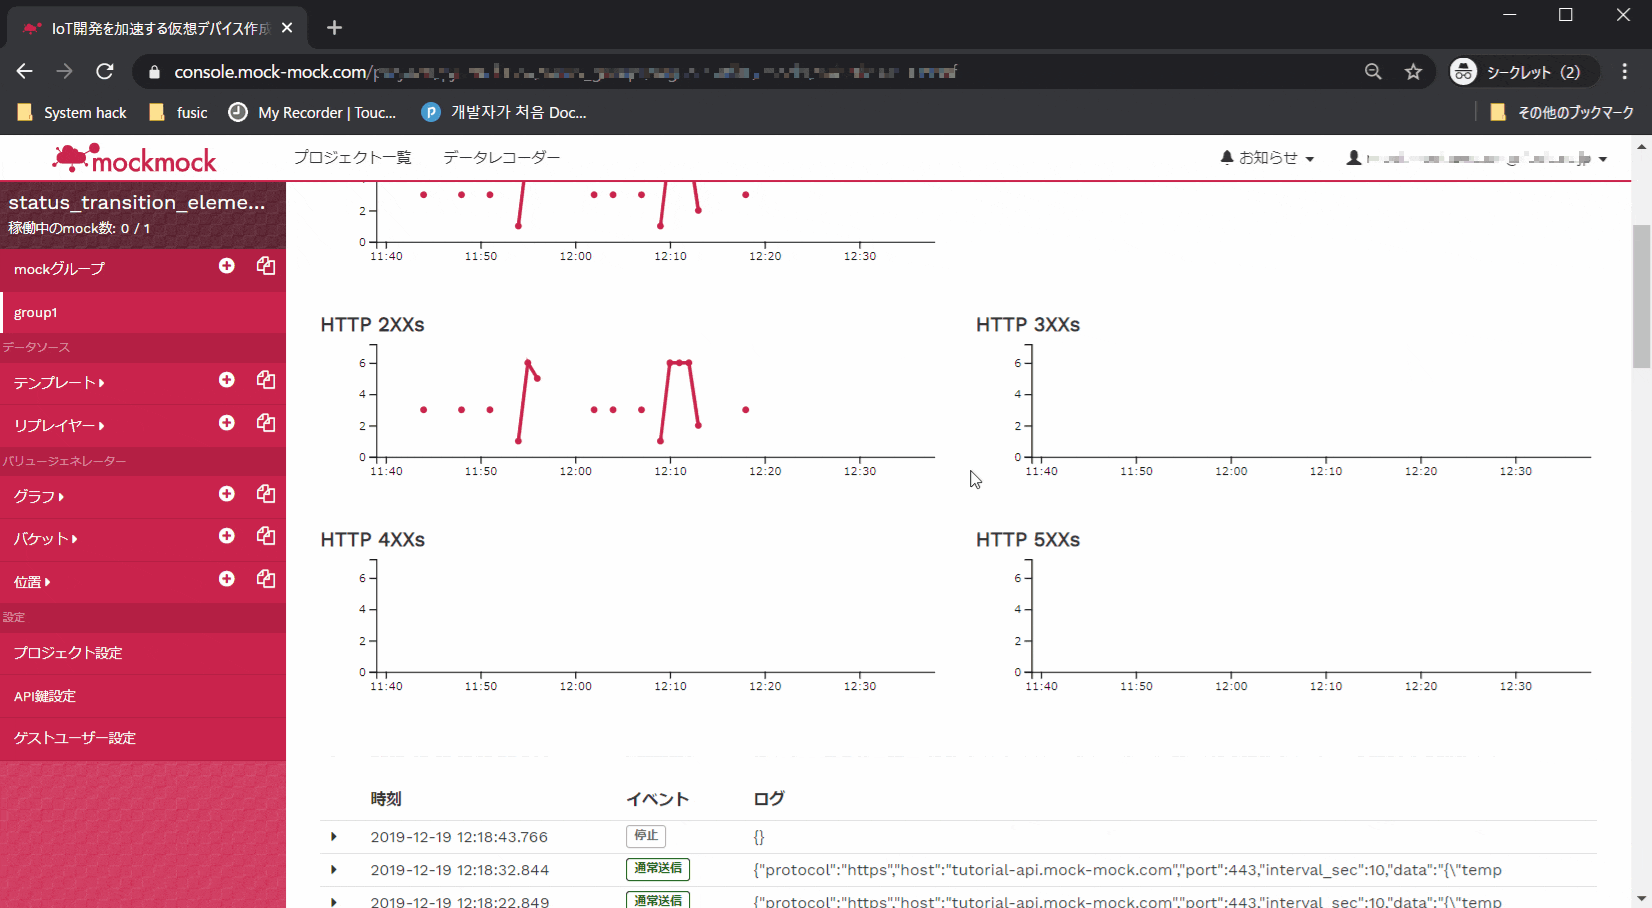Image resolution: width=1652 pixels, height=908 pixels.
Task: Click the mockmock logo
Action: pyautogui.click(x=134, y=159)
